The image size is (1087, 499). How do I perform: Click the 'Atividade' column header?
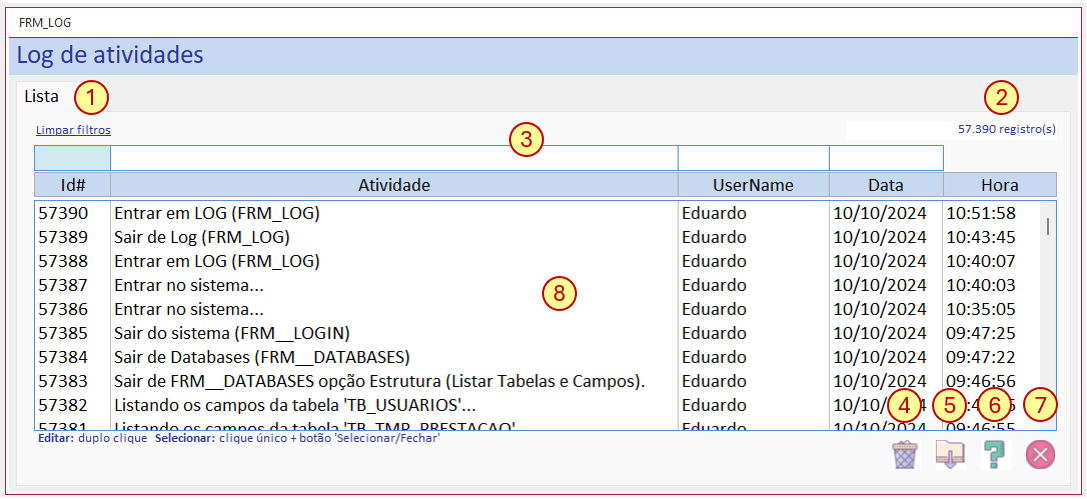click(394, 185)
